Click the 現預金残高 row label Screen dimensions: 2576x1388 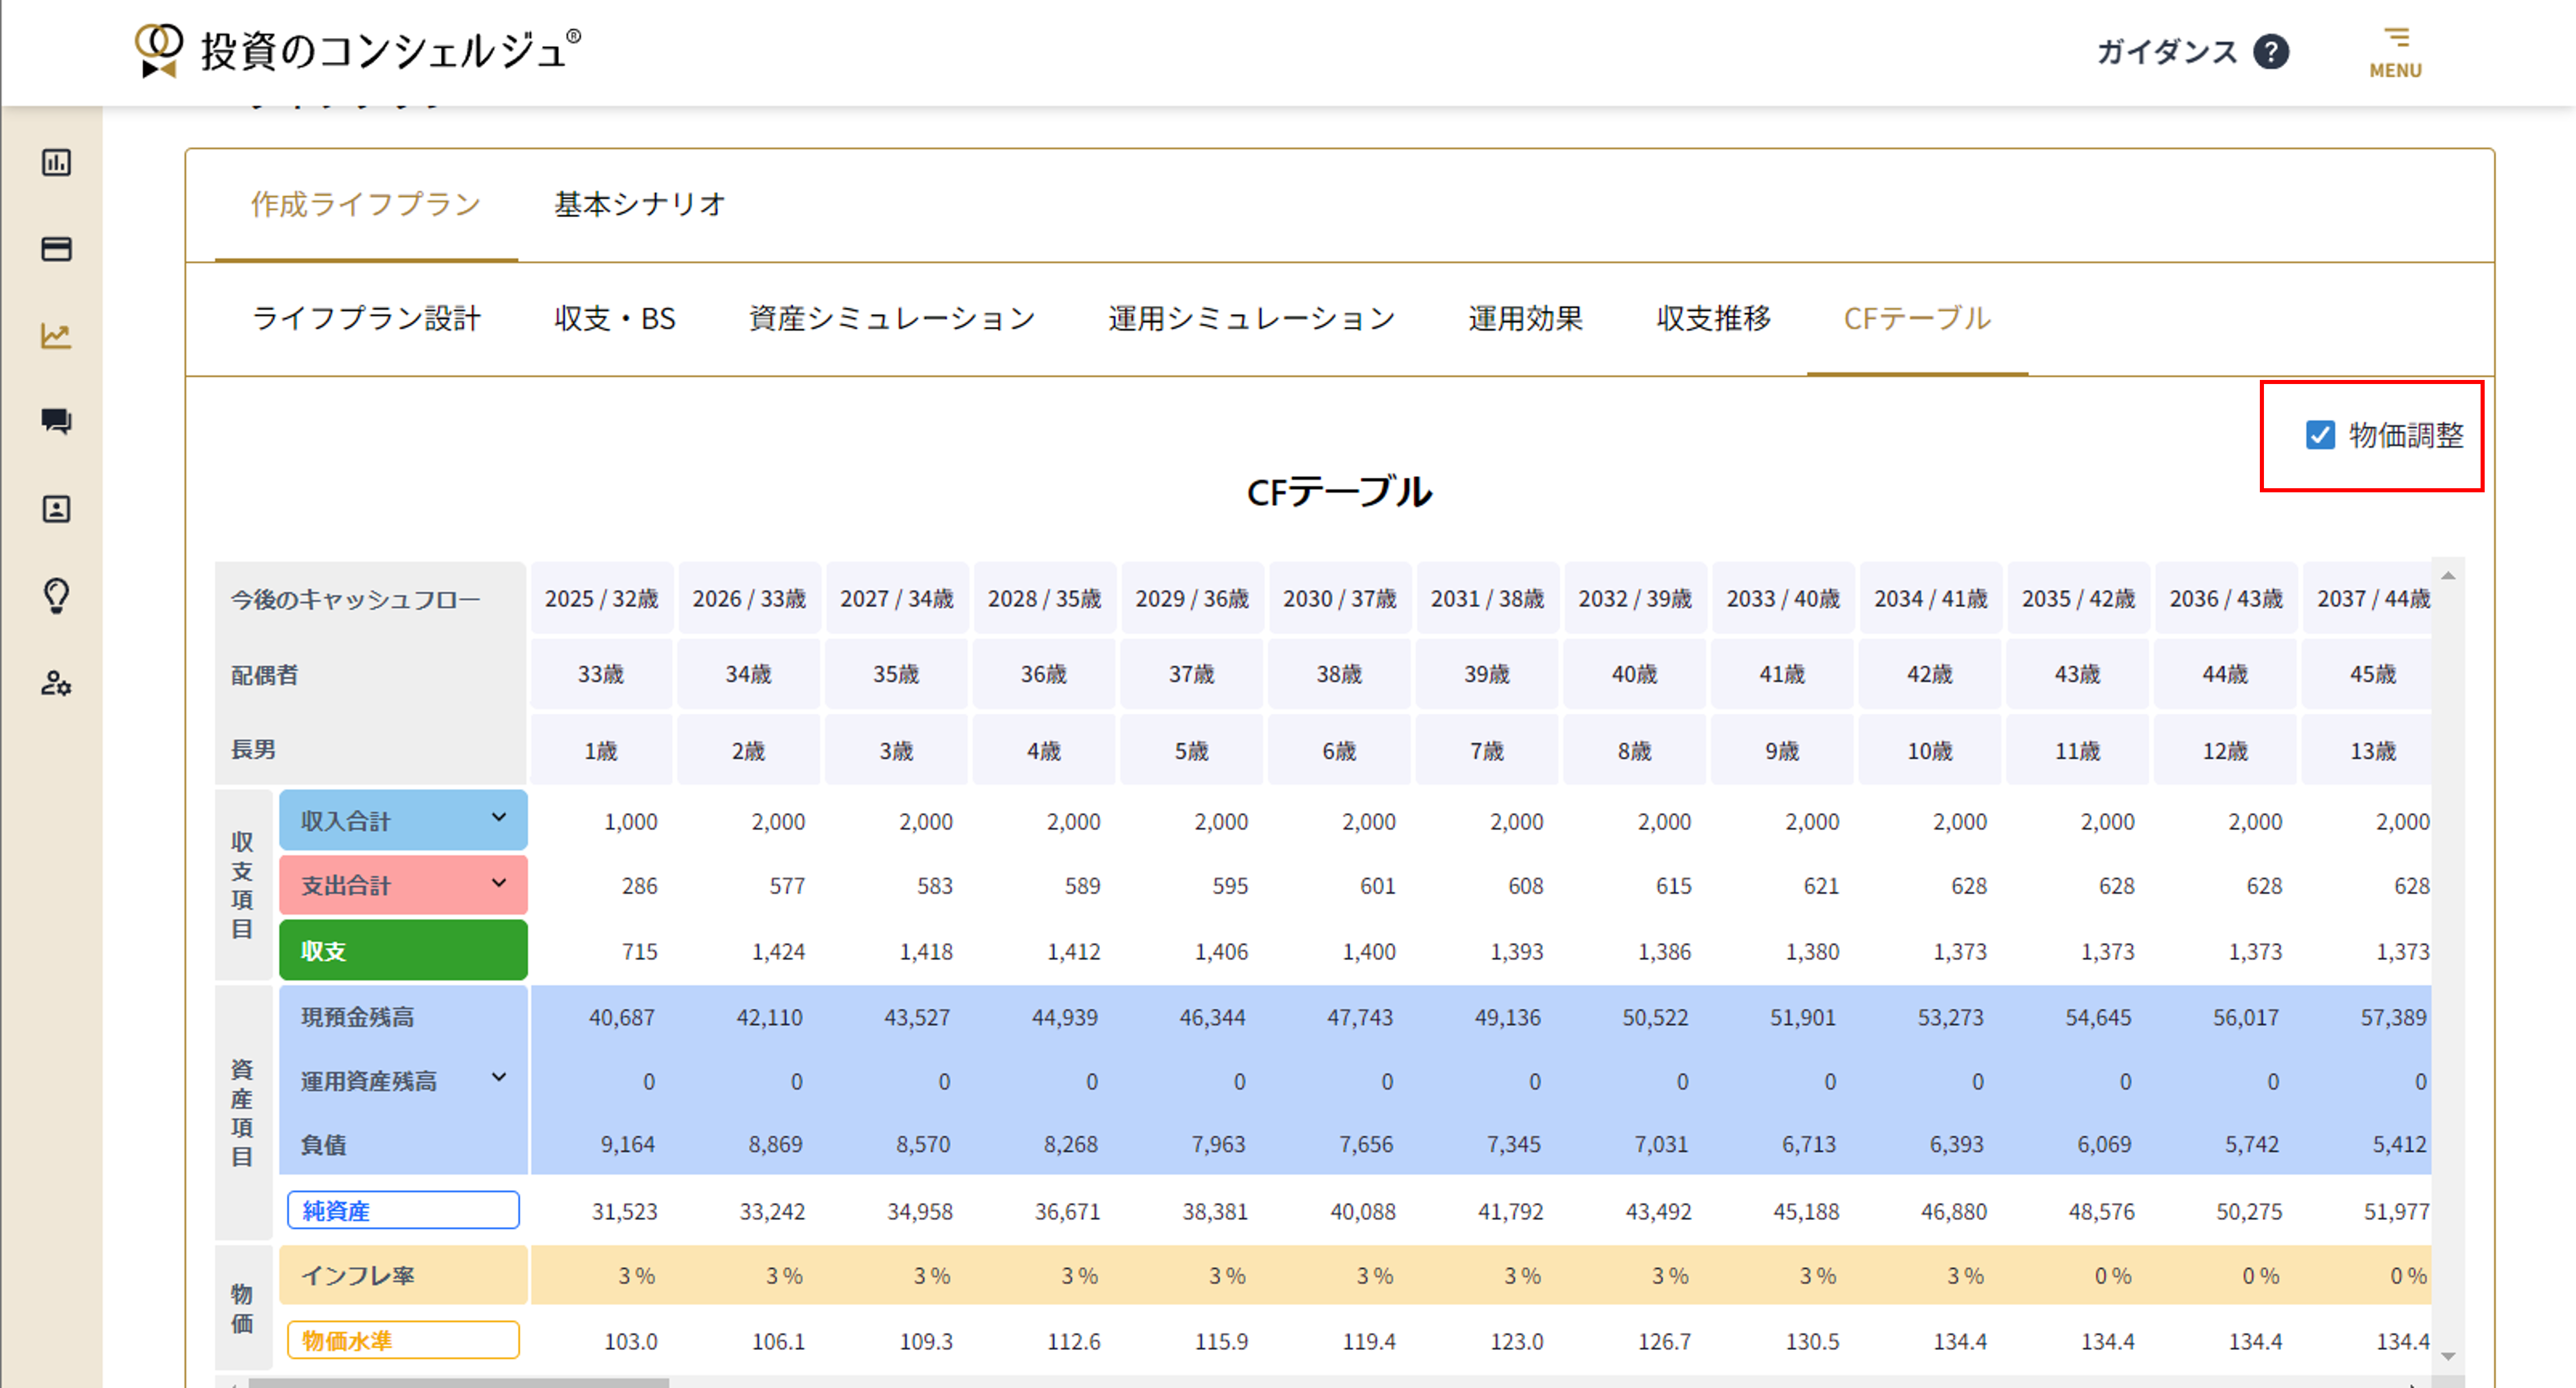(x=403, y=1017)
